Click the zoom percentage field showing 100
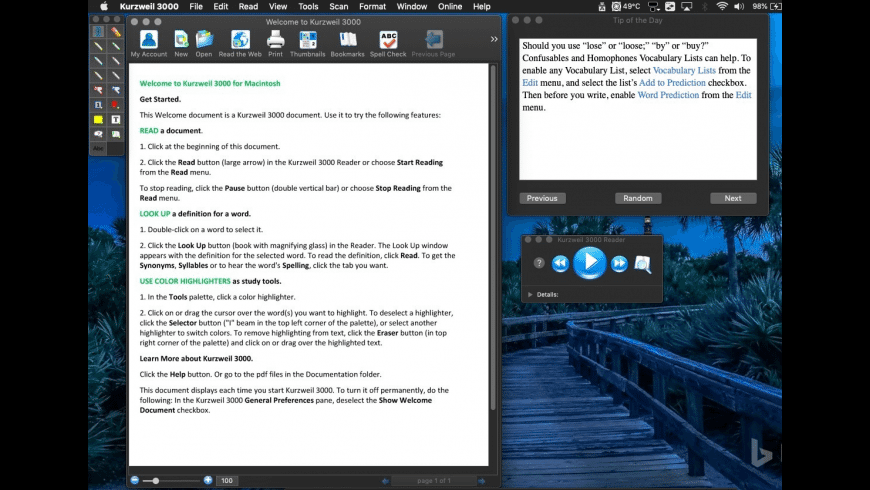The height and width of the screenshot is (490, 870). point(227,481)
